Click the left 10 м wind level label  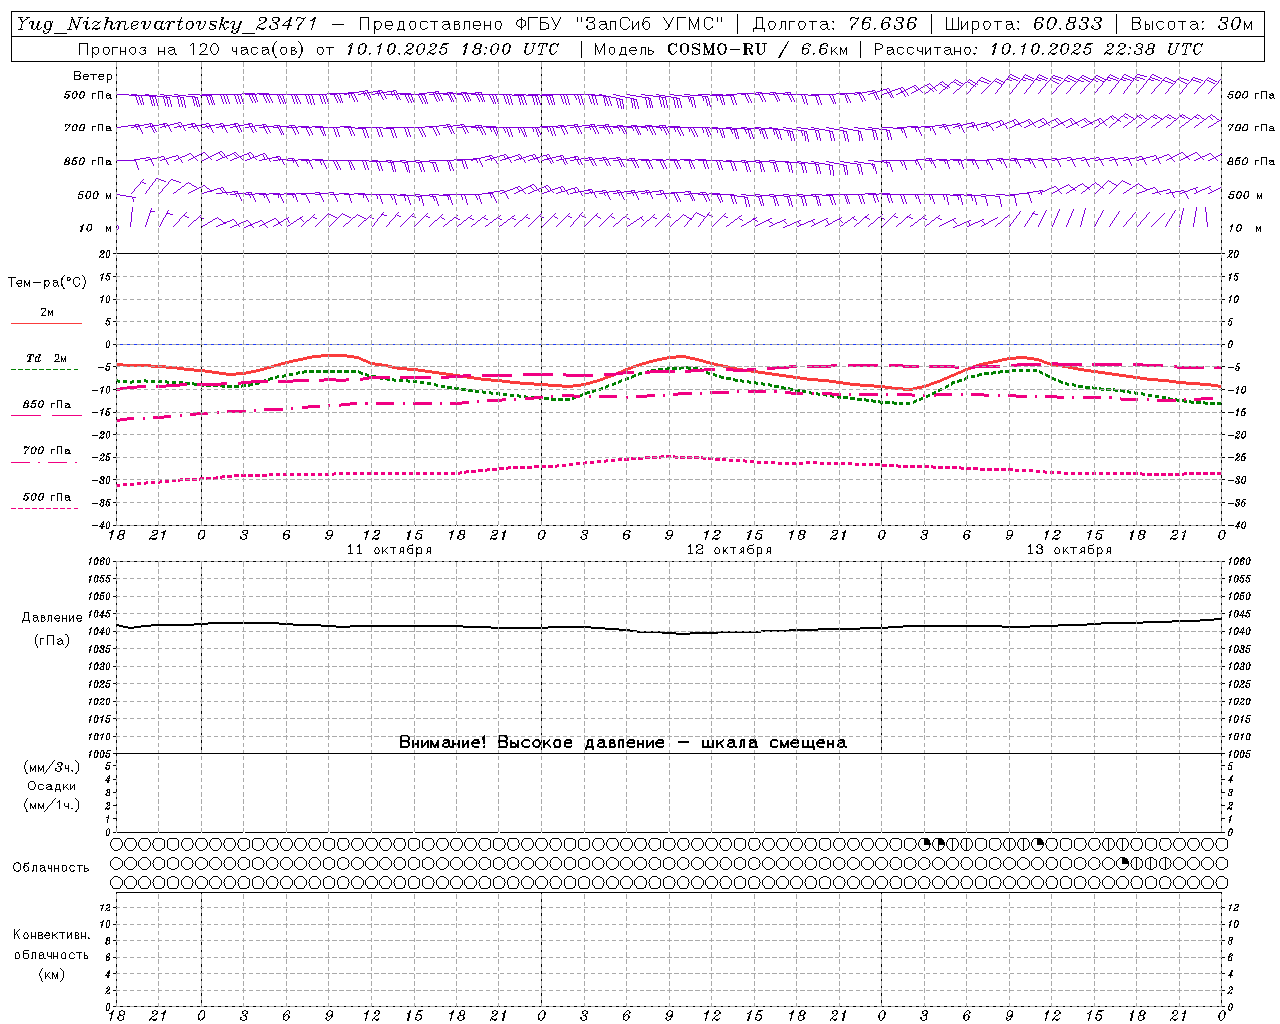click(x=96, y=228)
